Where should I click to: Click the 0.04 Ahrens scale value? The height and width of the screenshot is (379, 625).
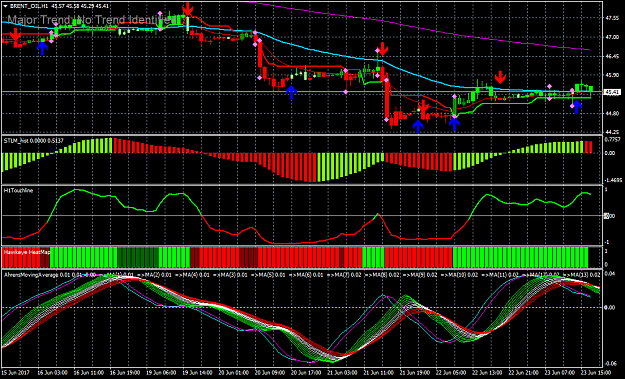[x=611, y=273]
